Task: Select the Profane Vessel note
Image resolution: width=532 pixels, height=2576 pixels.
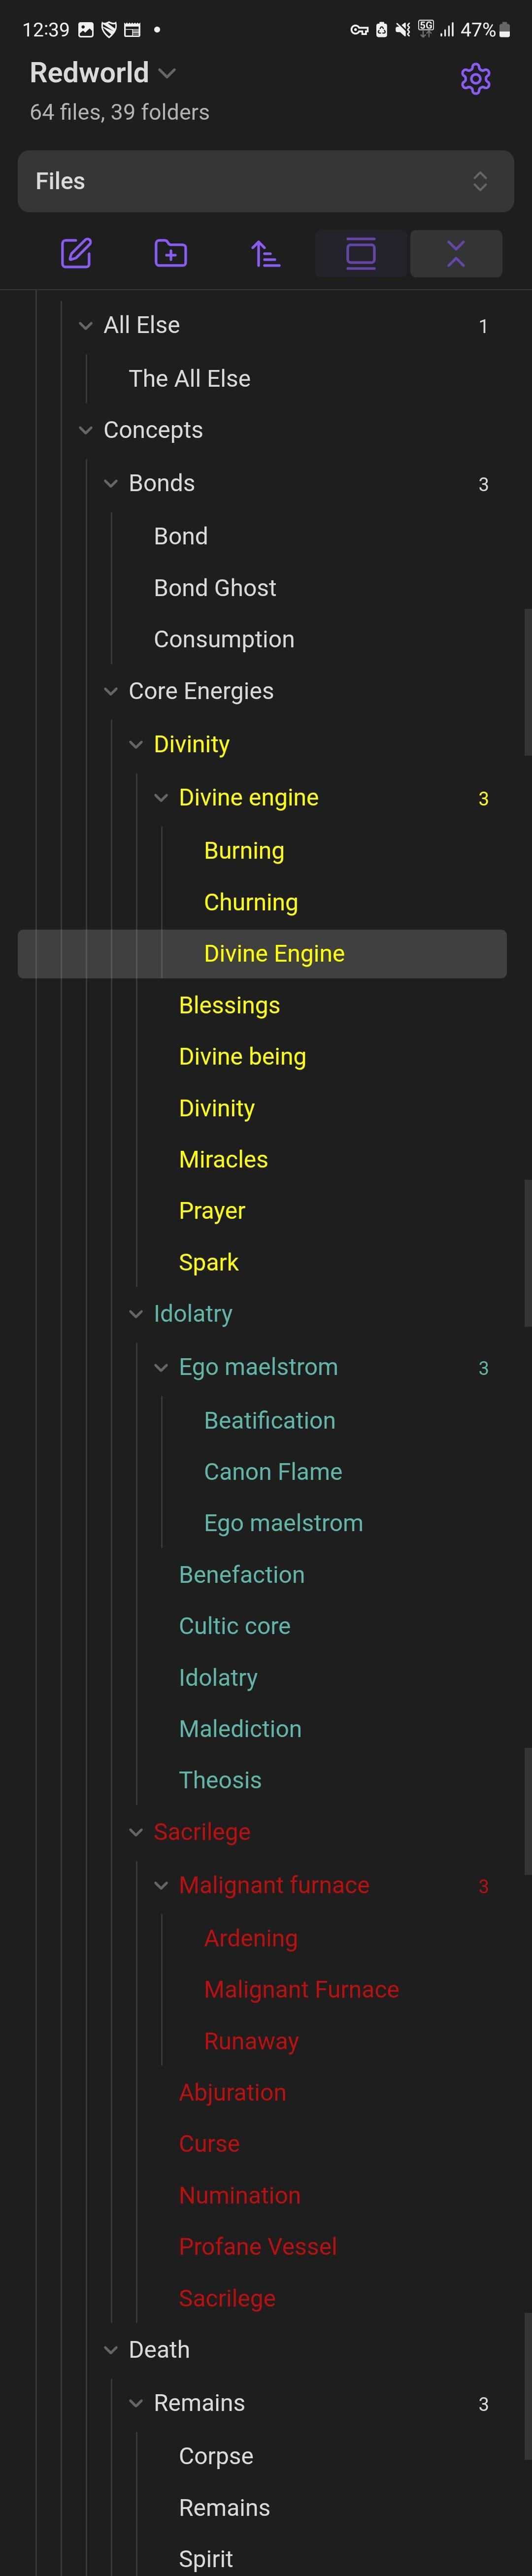Action: coord(258,2246)
